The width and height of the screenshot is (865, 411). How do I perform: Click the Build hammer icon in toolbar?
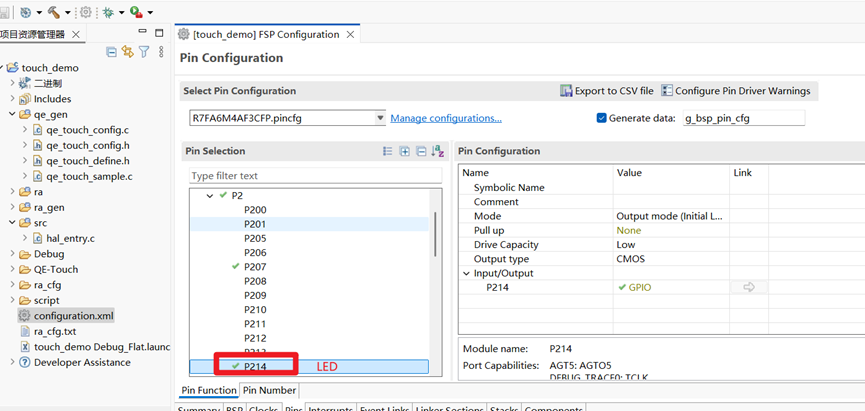[54, 12]
